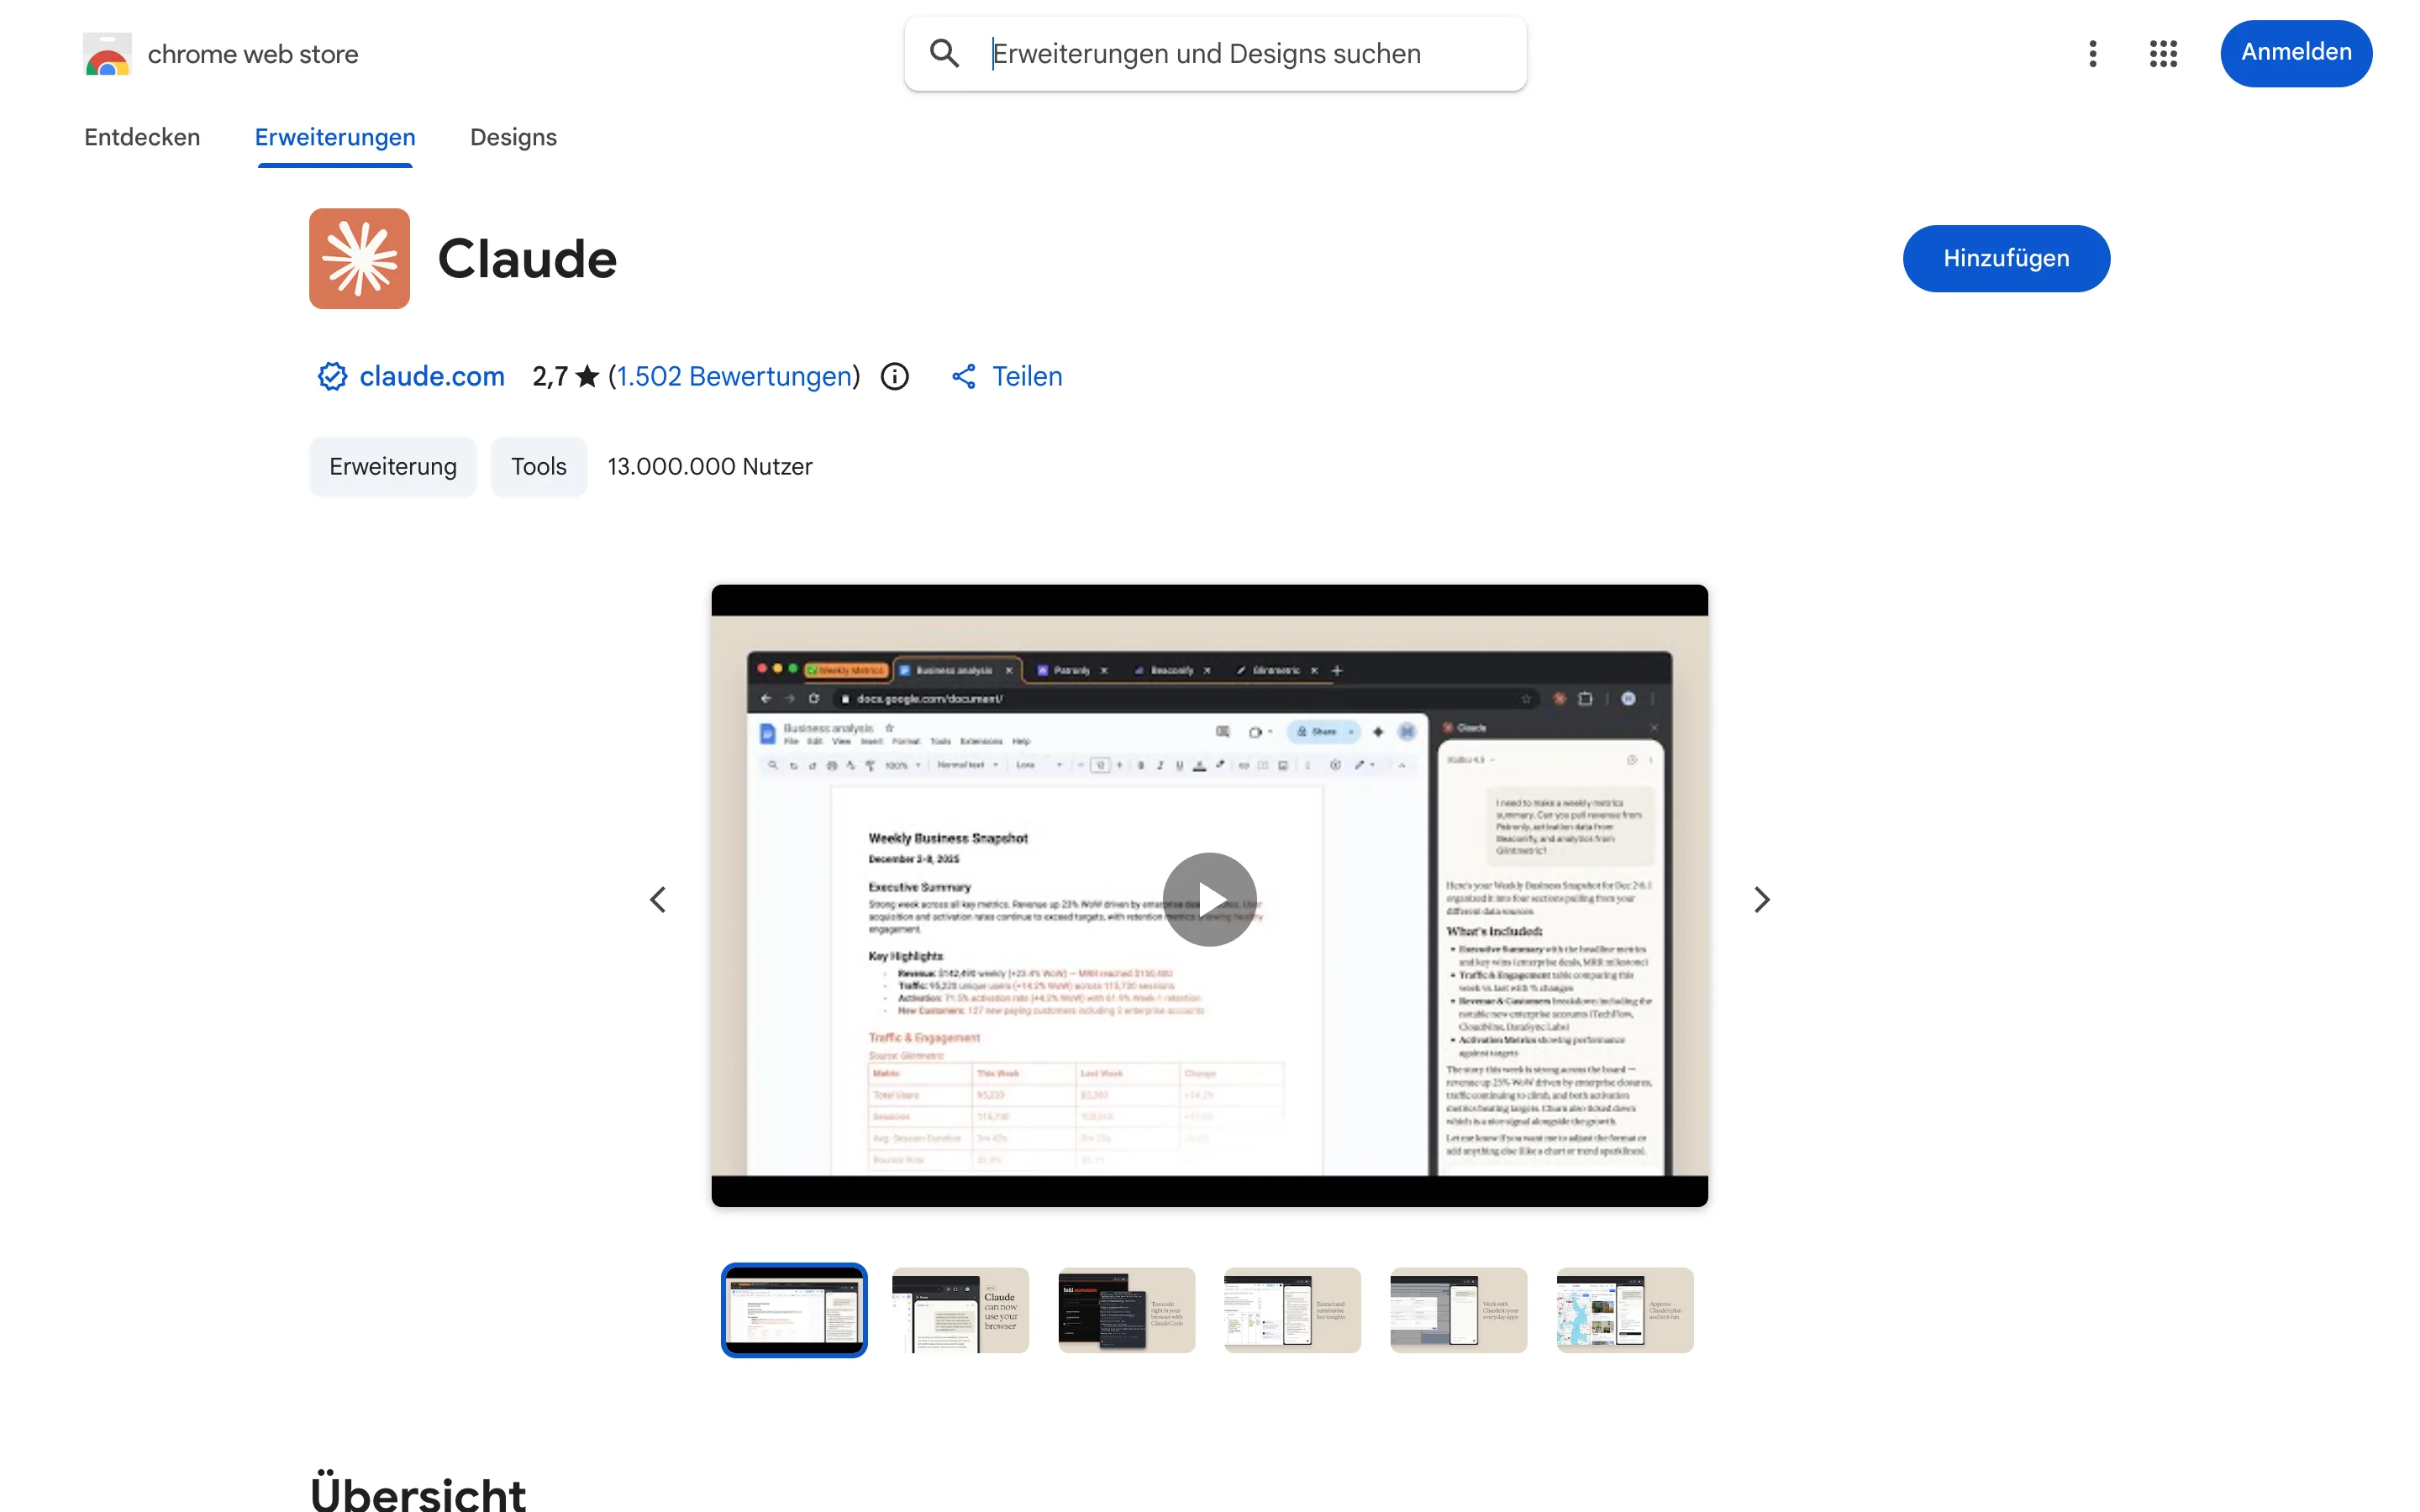2420x1512 pixels.
Task: Click the Chrome Web Store logo
Action: click(x=107, y=54)
